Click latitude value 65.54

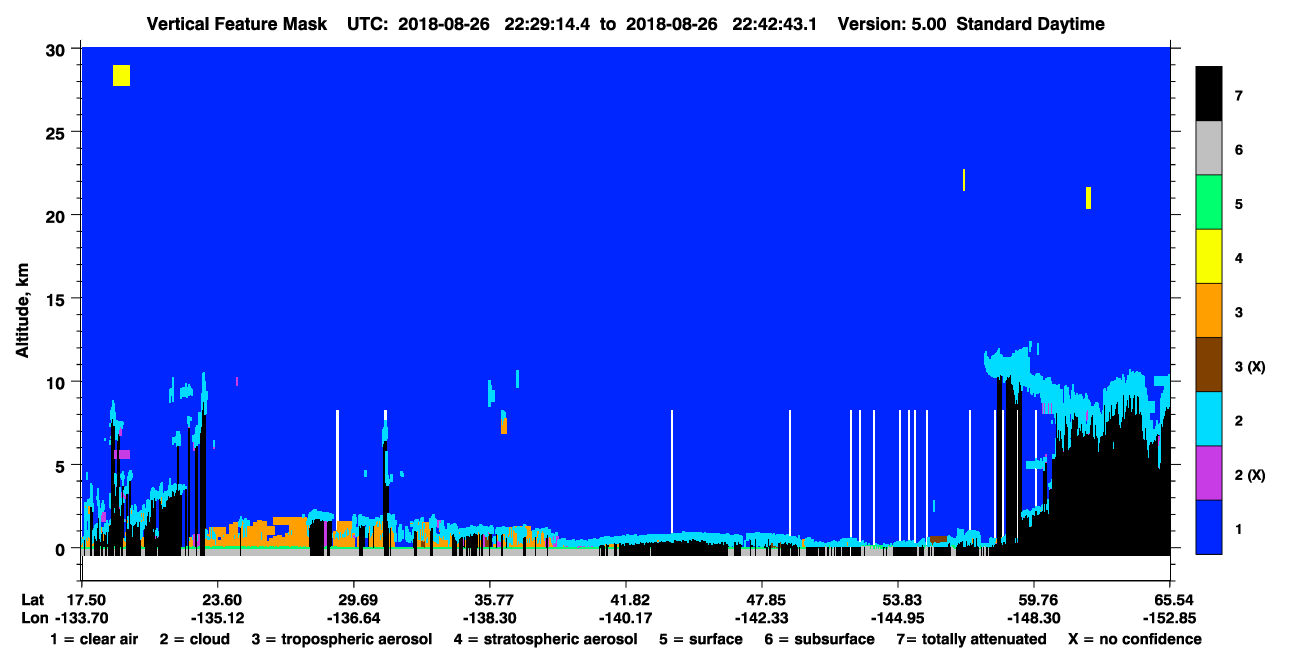pyautogui.click(x=1169, y=599)
